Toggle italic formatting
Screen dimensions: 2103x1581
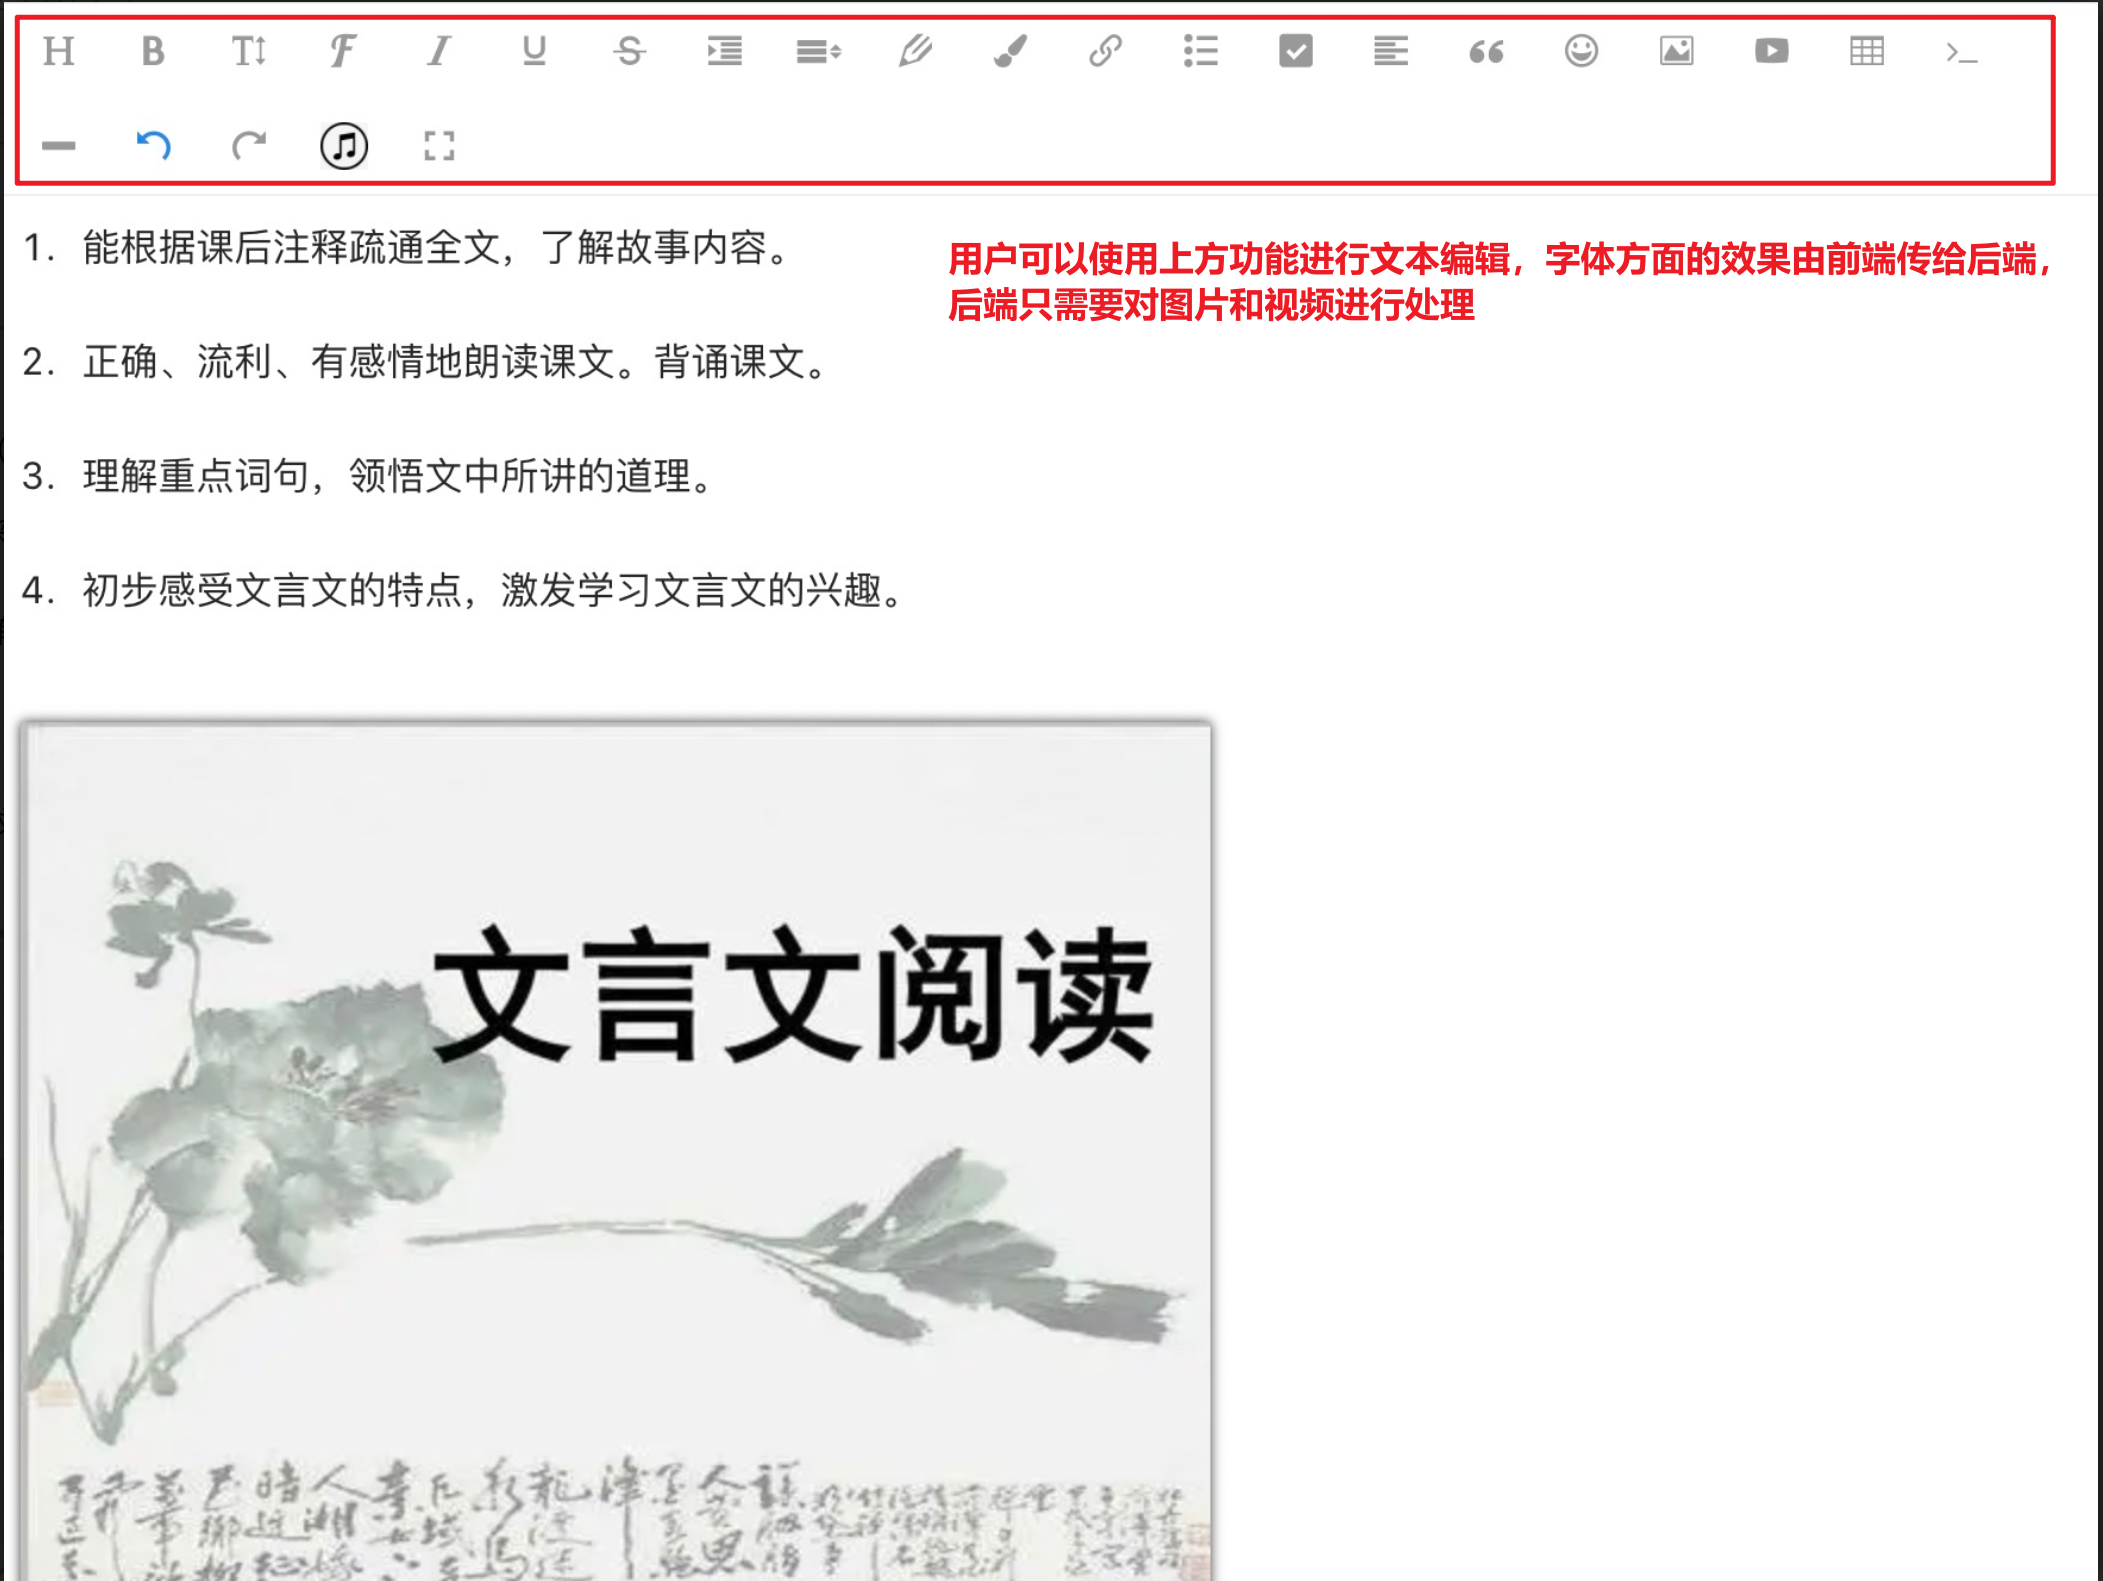click(439, 51)
